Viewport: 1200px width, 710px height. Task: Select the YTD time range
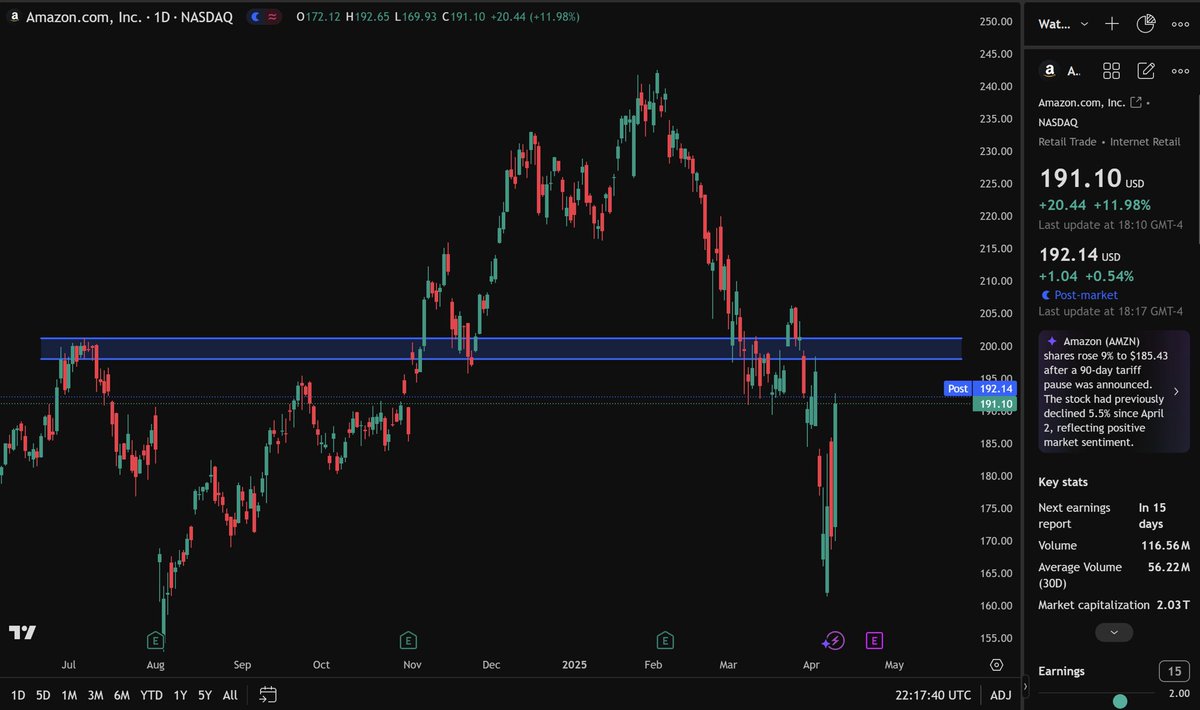[x=151, y=694]
